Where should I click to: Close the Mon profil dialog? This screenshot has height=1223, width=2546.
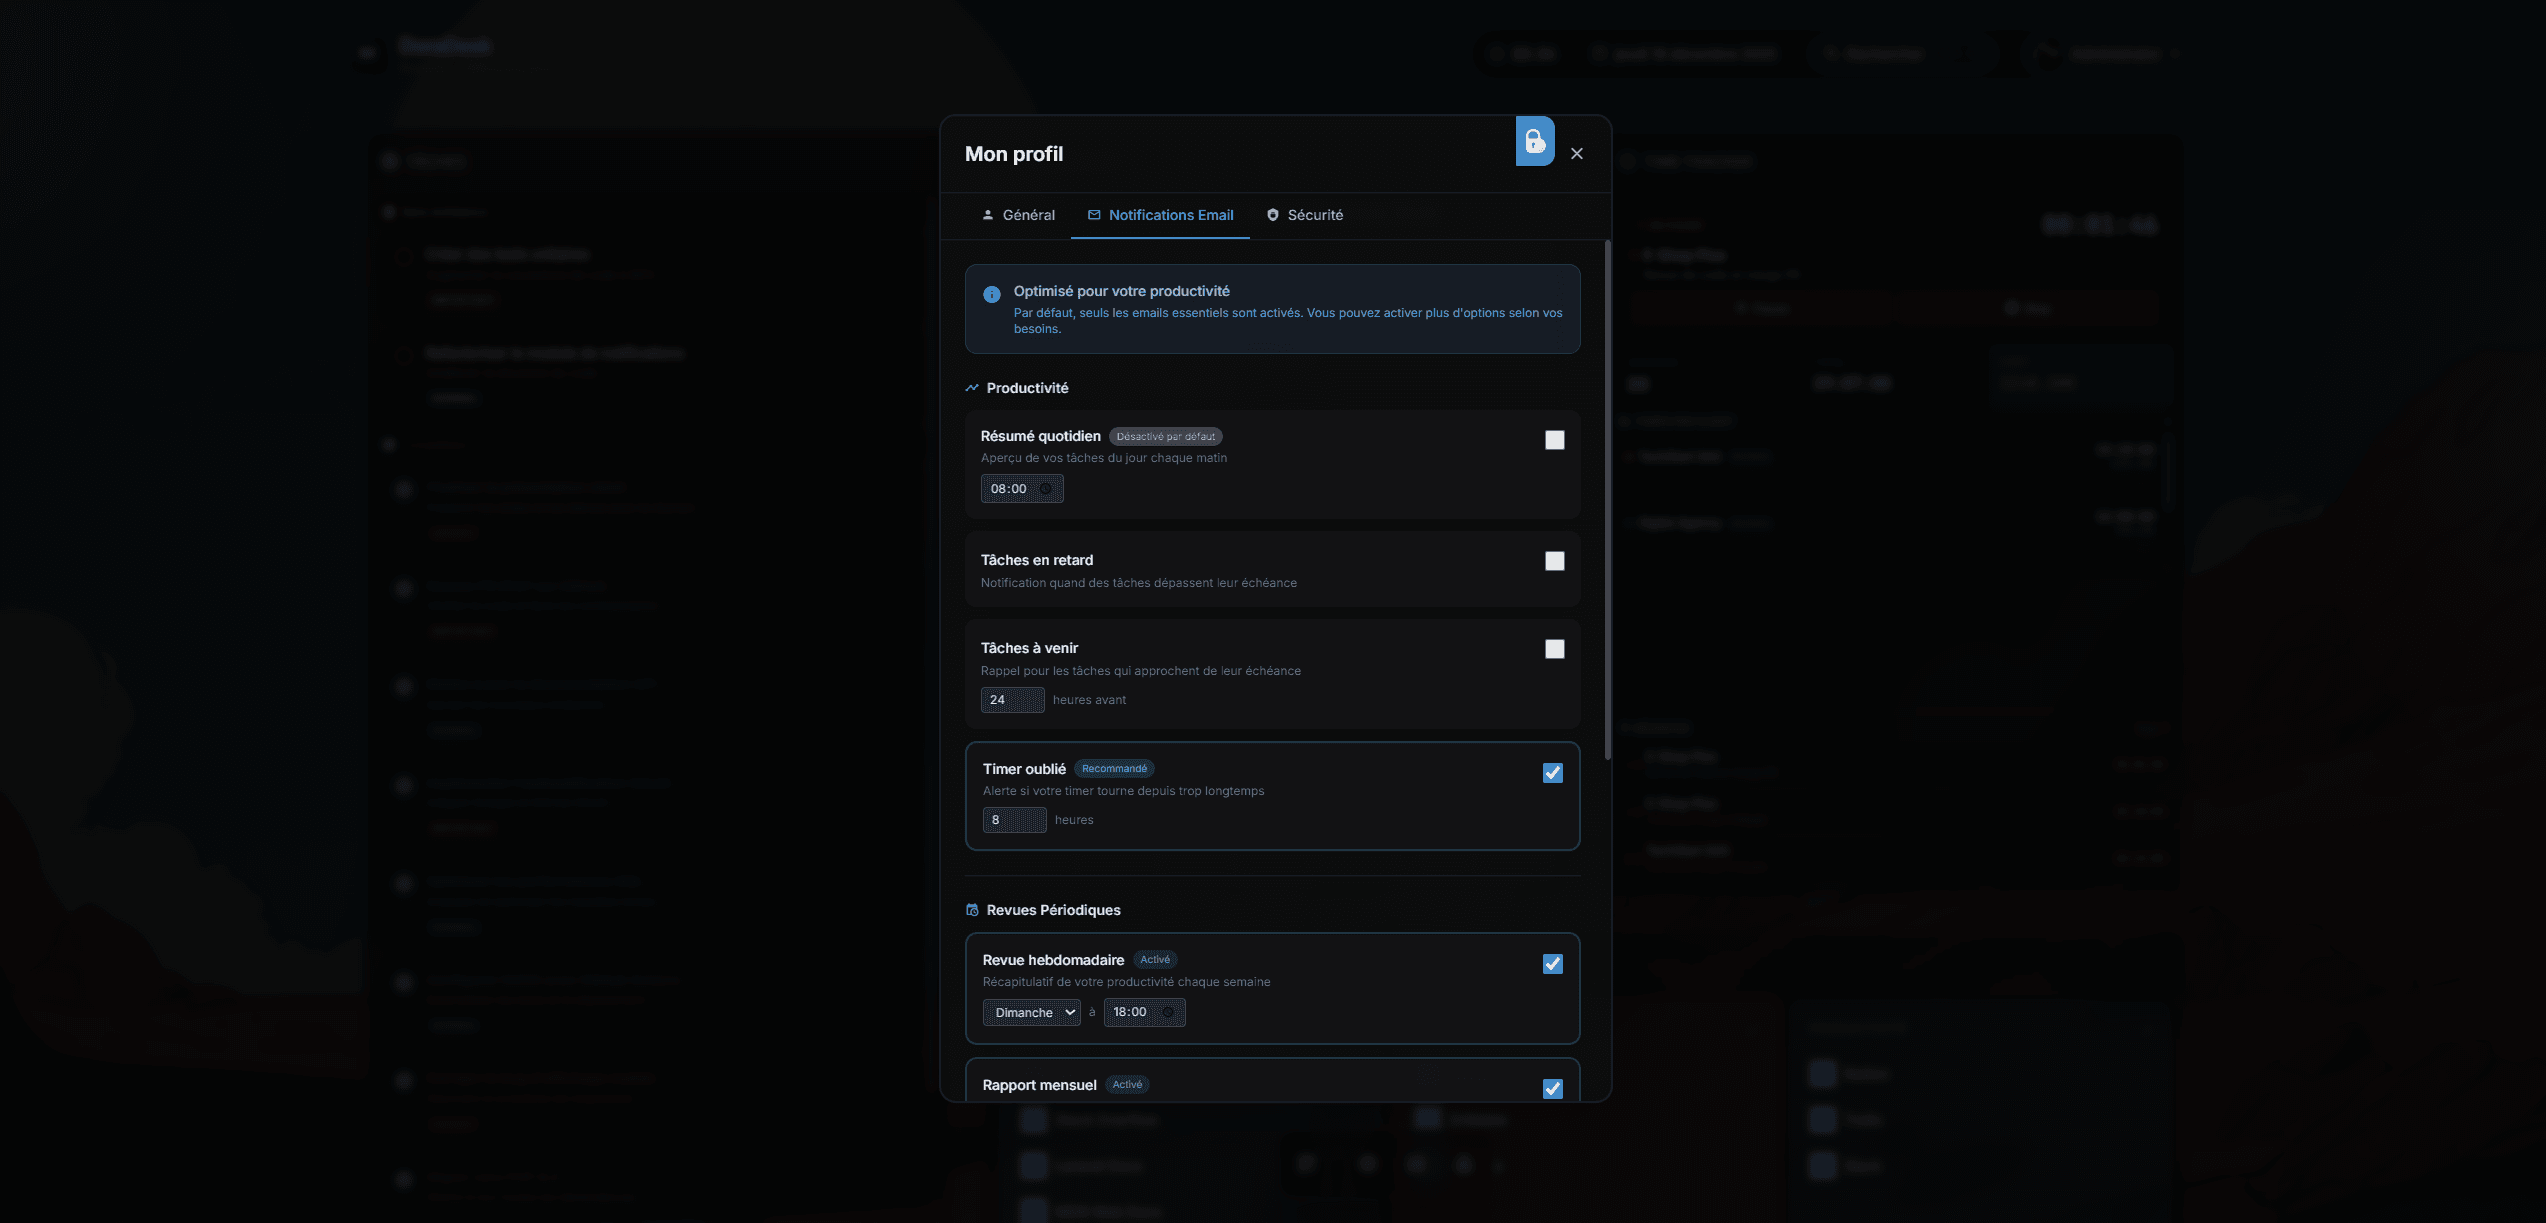pos(1577,154)
